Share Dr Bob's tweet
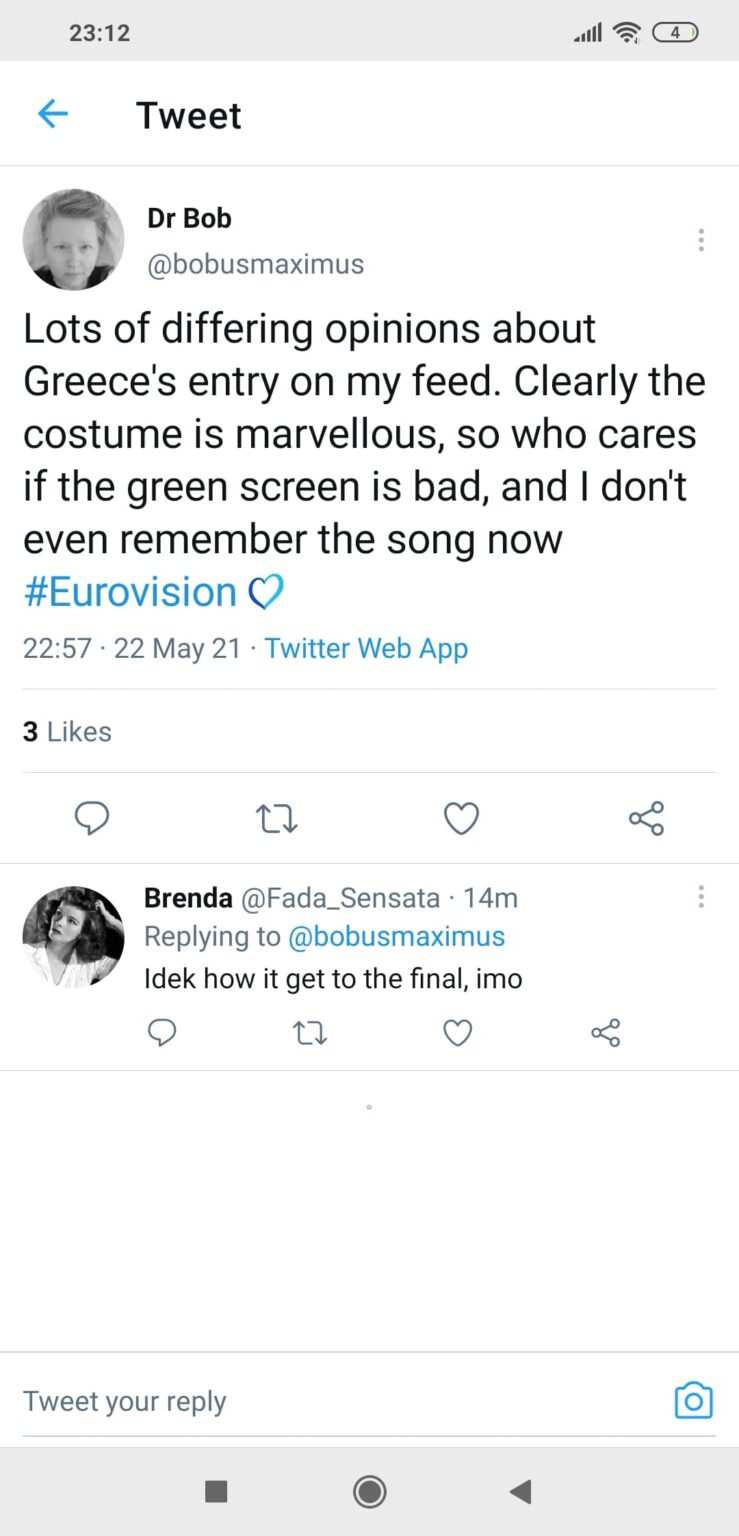The height and width of the screenshot is (1536, 739). (646, 818)
